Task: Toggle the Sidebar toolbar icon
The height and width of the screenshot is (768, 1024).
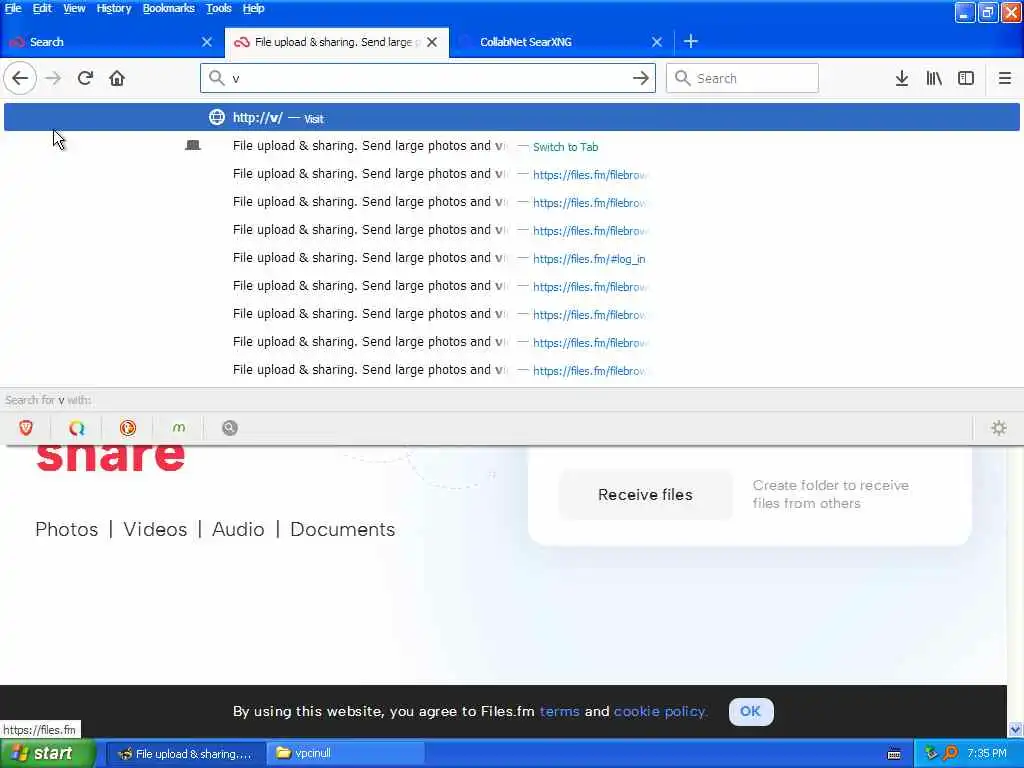Action: (x=966, y=78)
